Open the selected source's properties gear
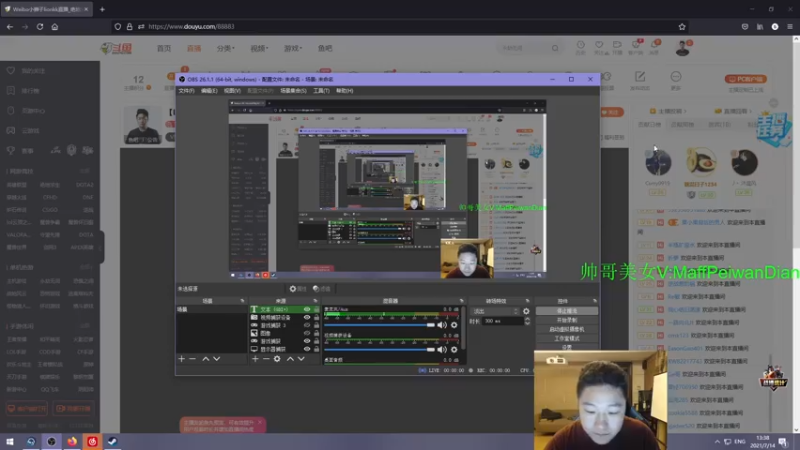The width and height of the screenshot is (800, 450). click(277, 359)
